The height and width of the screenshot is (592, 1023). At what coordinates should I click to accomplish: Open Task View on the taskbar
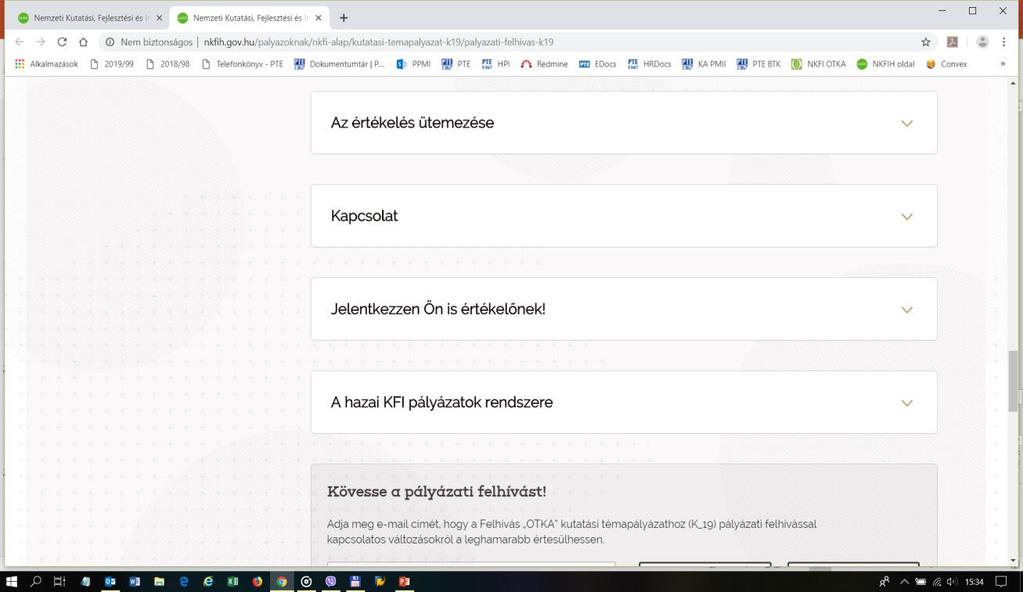59,582
